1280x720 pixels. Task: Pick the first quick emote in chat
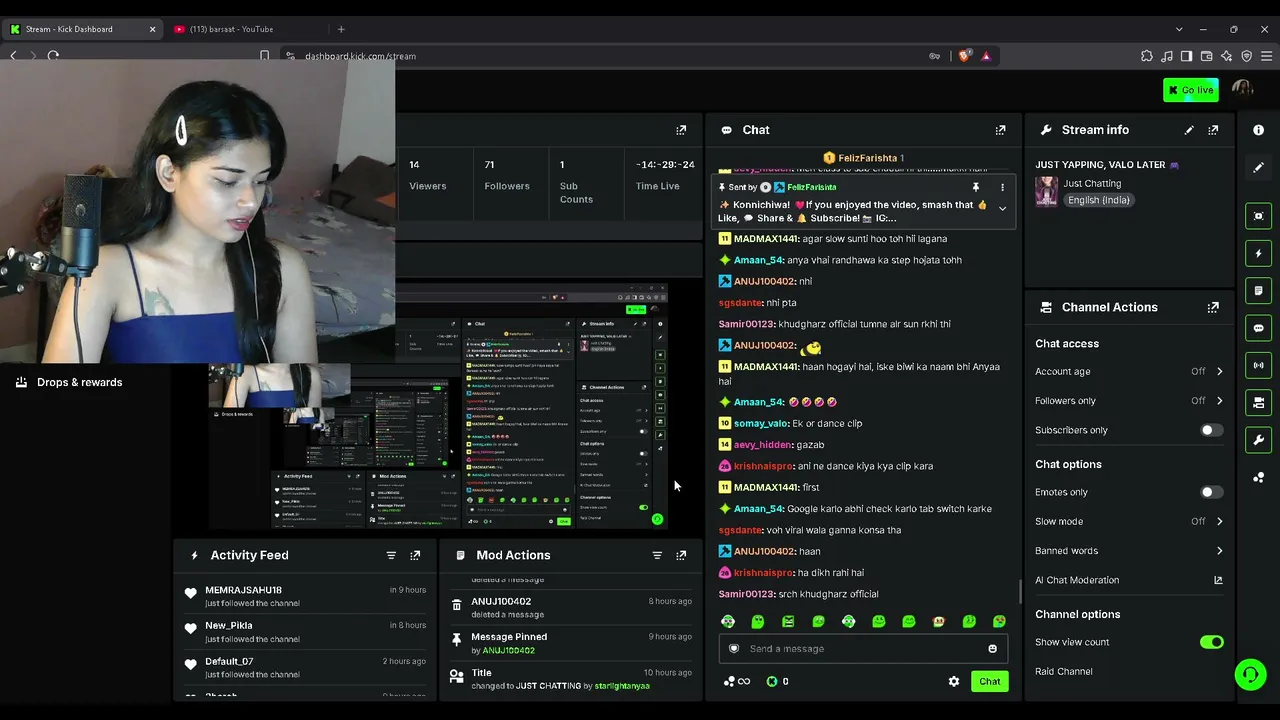(728, 622)
